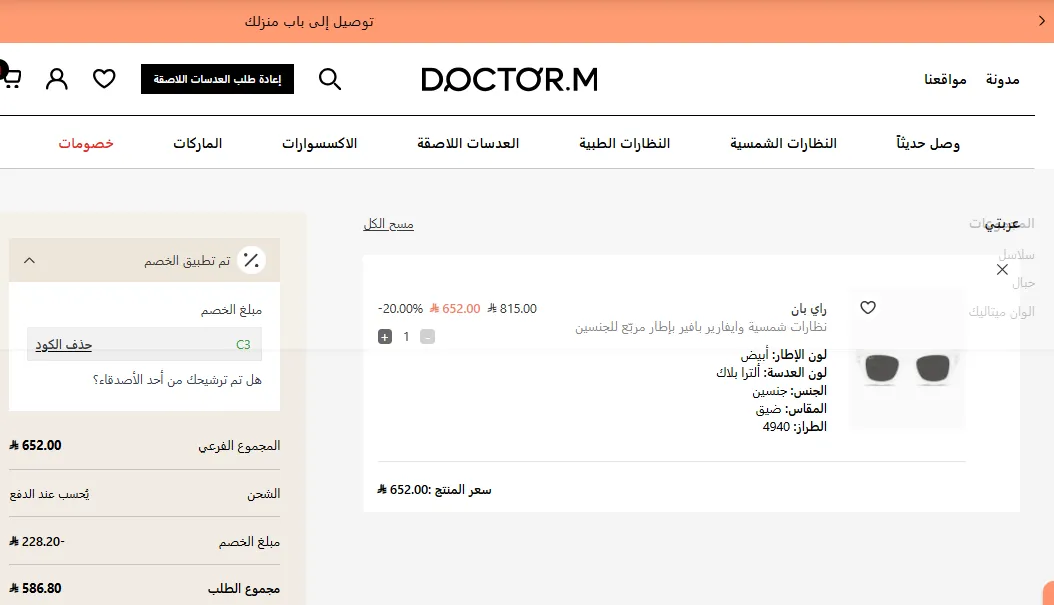Click the C3 coupon code field
1054x605 pixels.
(145, 344)
